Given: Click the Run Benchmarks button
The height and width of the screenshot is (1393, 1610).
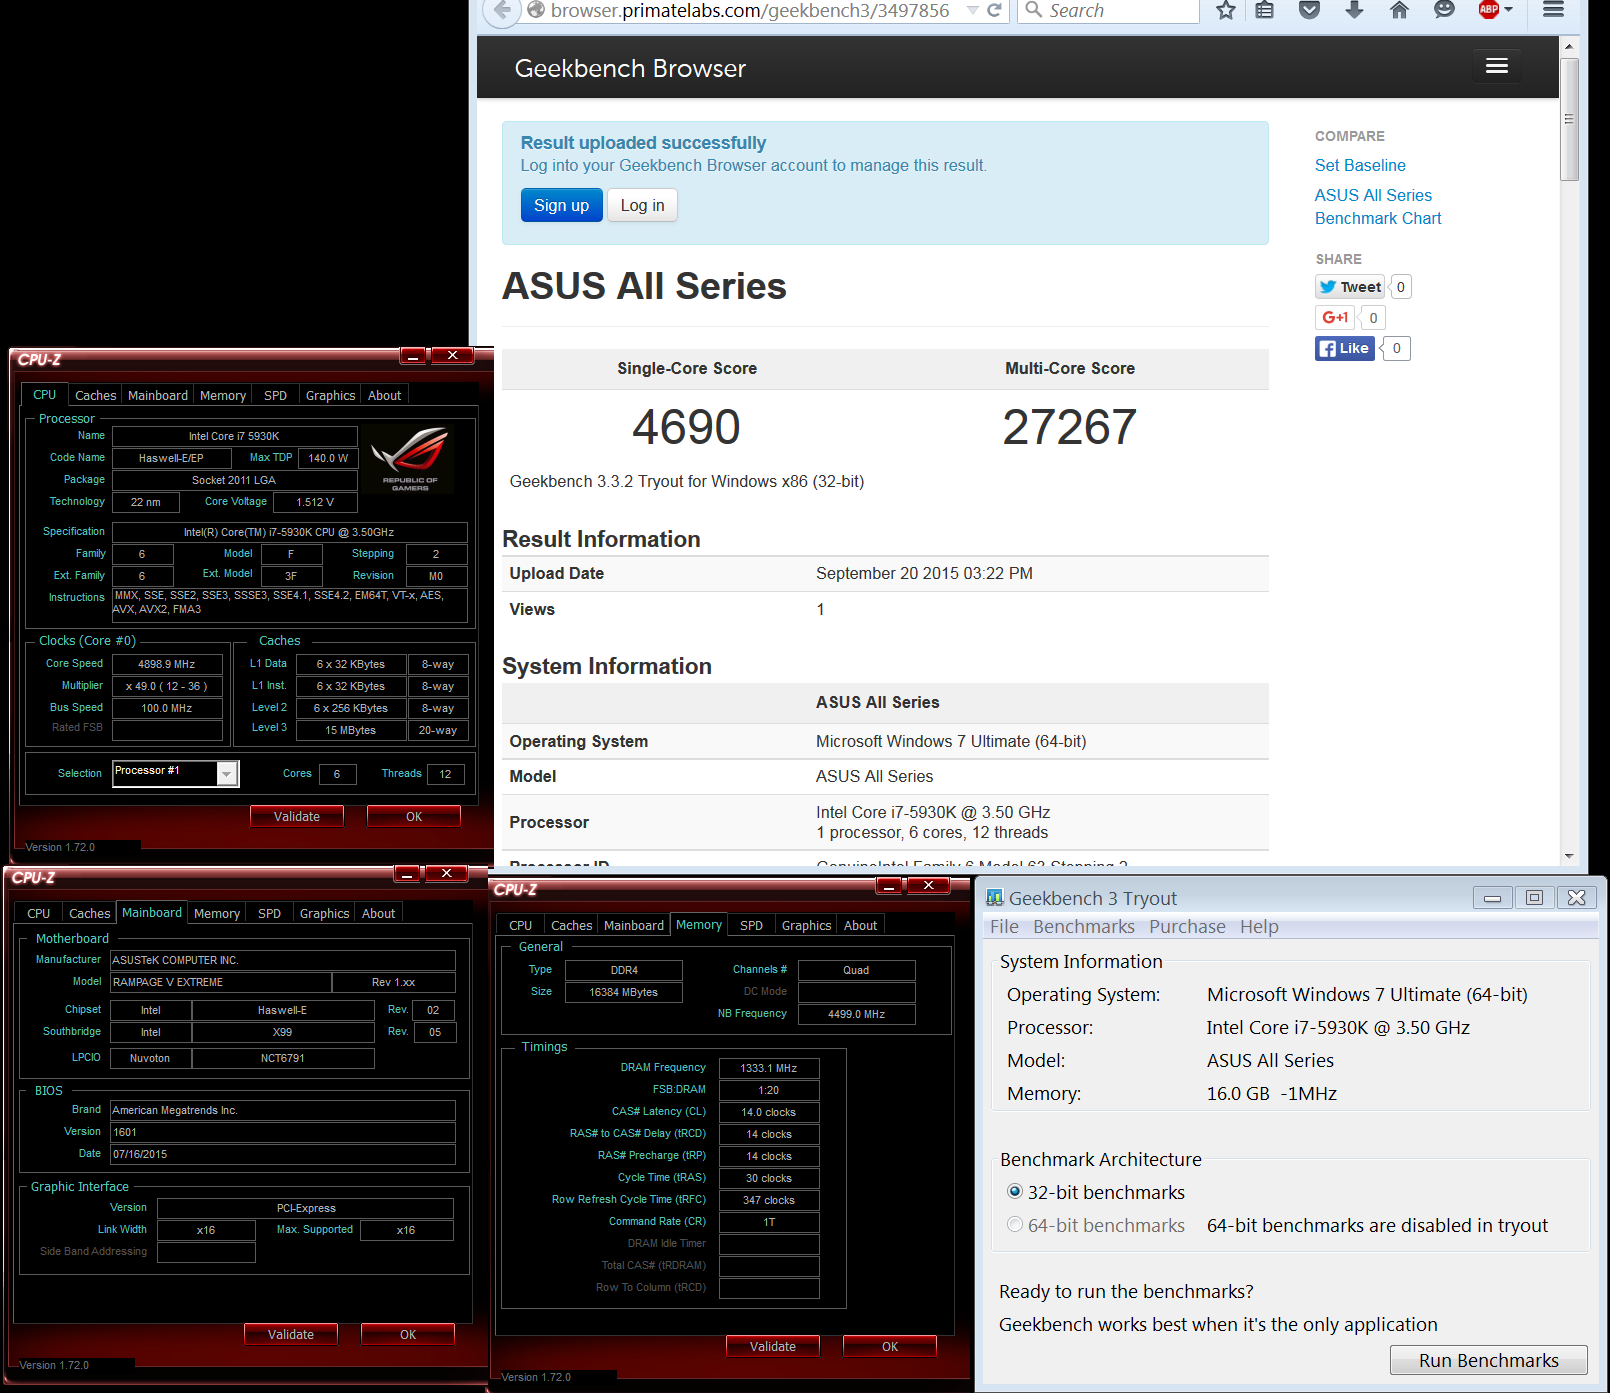Looking at the screenshot, I should click(x=1488, y=1360).
